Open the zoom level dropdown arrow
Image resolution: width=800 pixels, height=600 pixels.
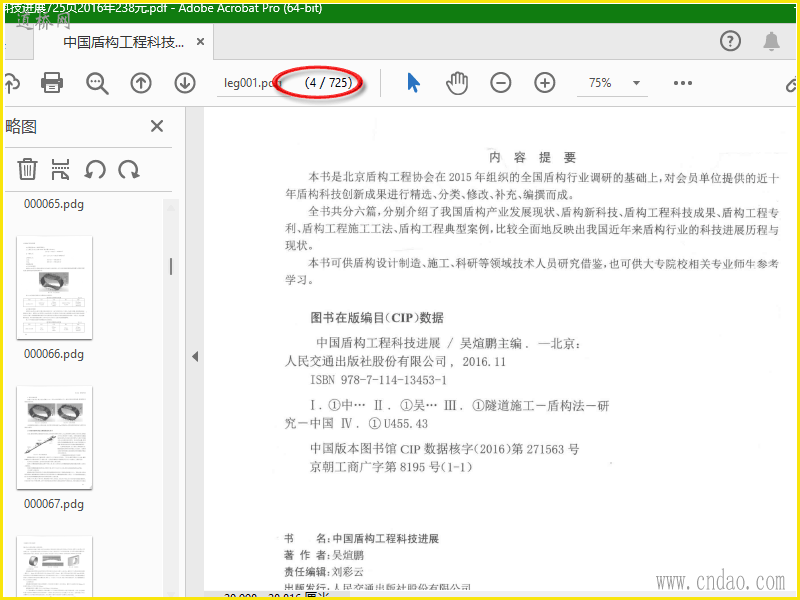636,83
